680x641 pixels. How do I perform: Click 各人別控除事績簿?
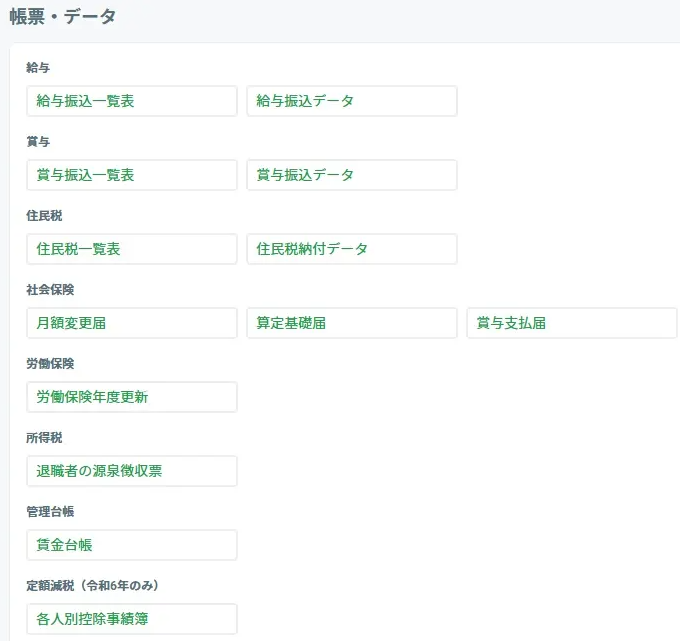pos(131,619)
